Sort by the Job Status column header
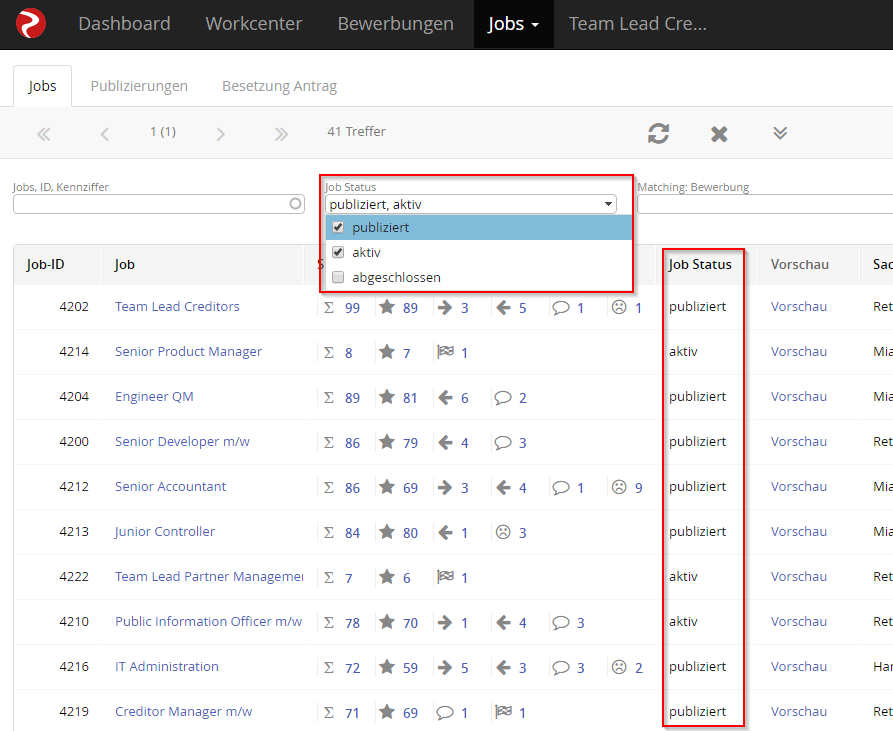 700,264
